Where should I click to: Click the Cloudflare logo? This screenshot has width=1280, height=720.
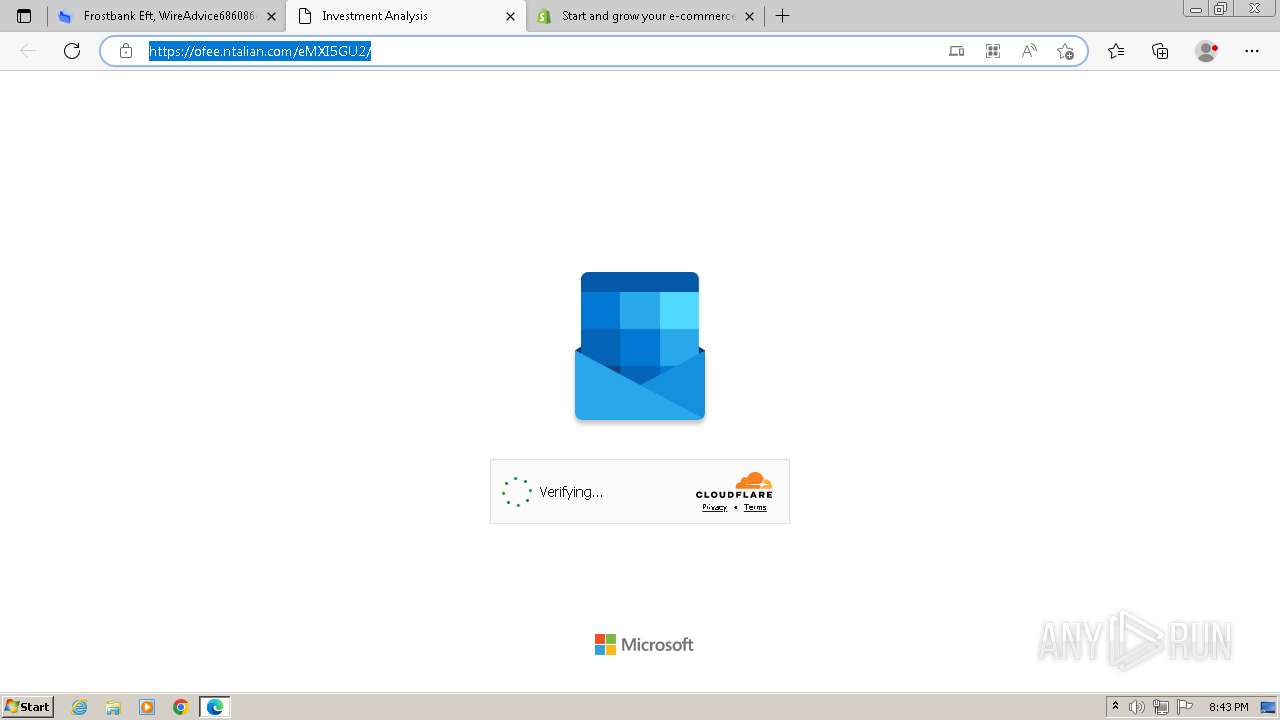734,485
